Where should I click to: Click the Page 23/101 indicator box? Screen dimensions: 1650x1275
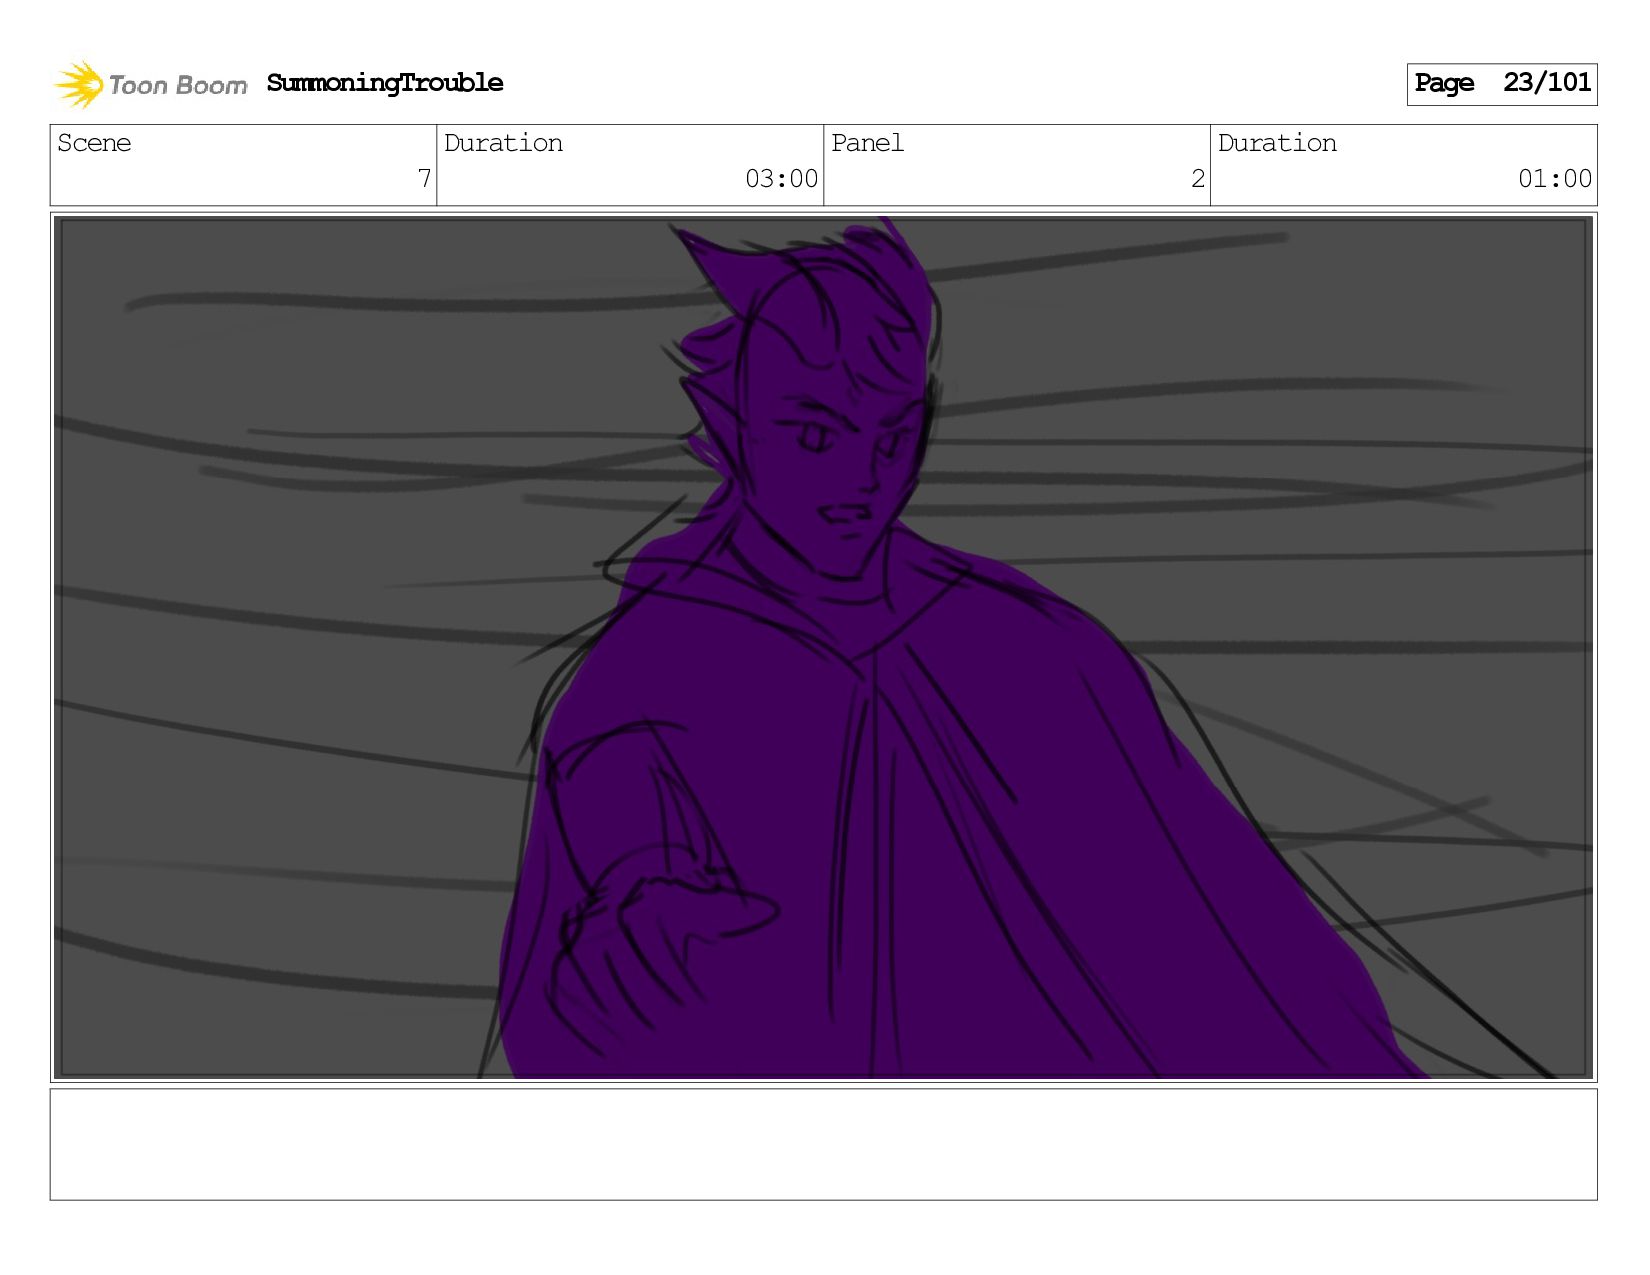tap(1501, 84)
